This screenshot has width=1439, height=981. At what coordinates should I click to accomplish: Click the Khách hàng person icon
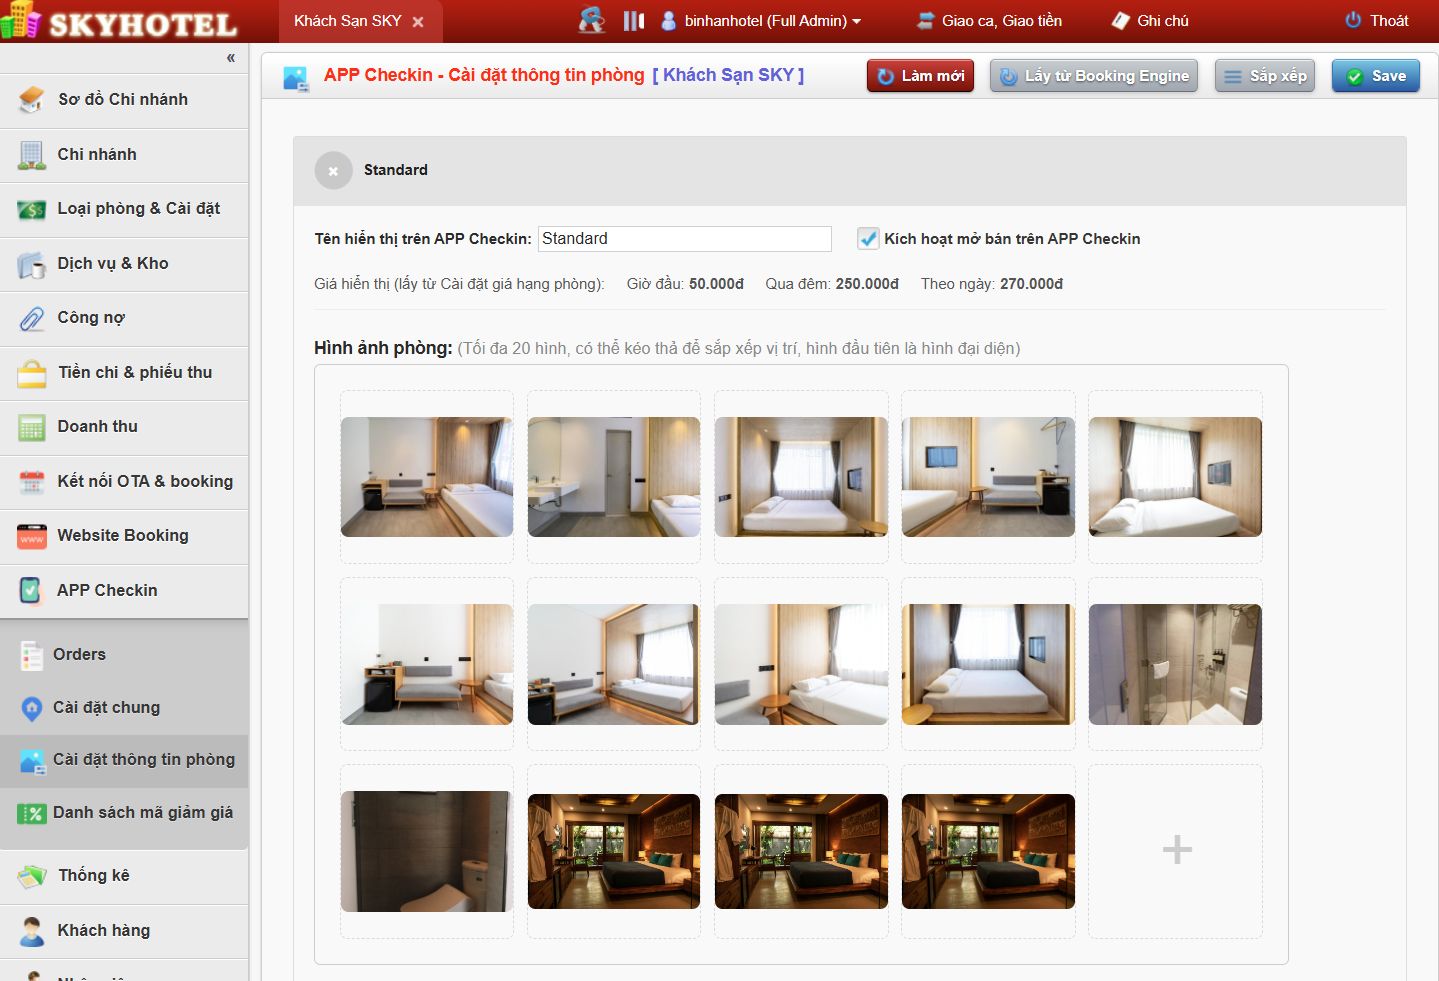pyautogui.click(x=31, y=931)
